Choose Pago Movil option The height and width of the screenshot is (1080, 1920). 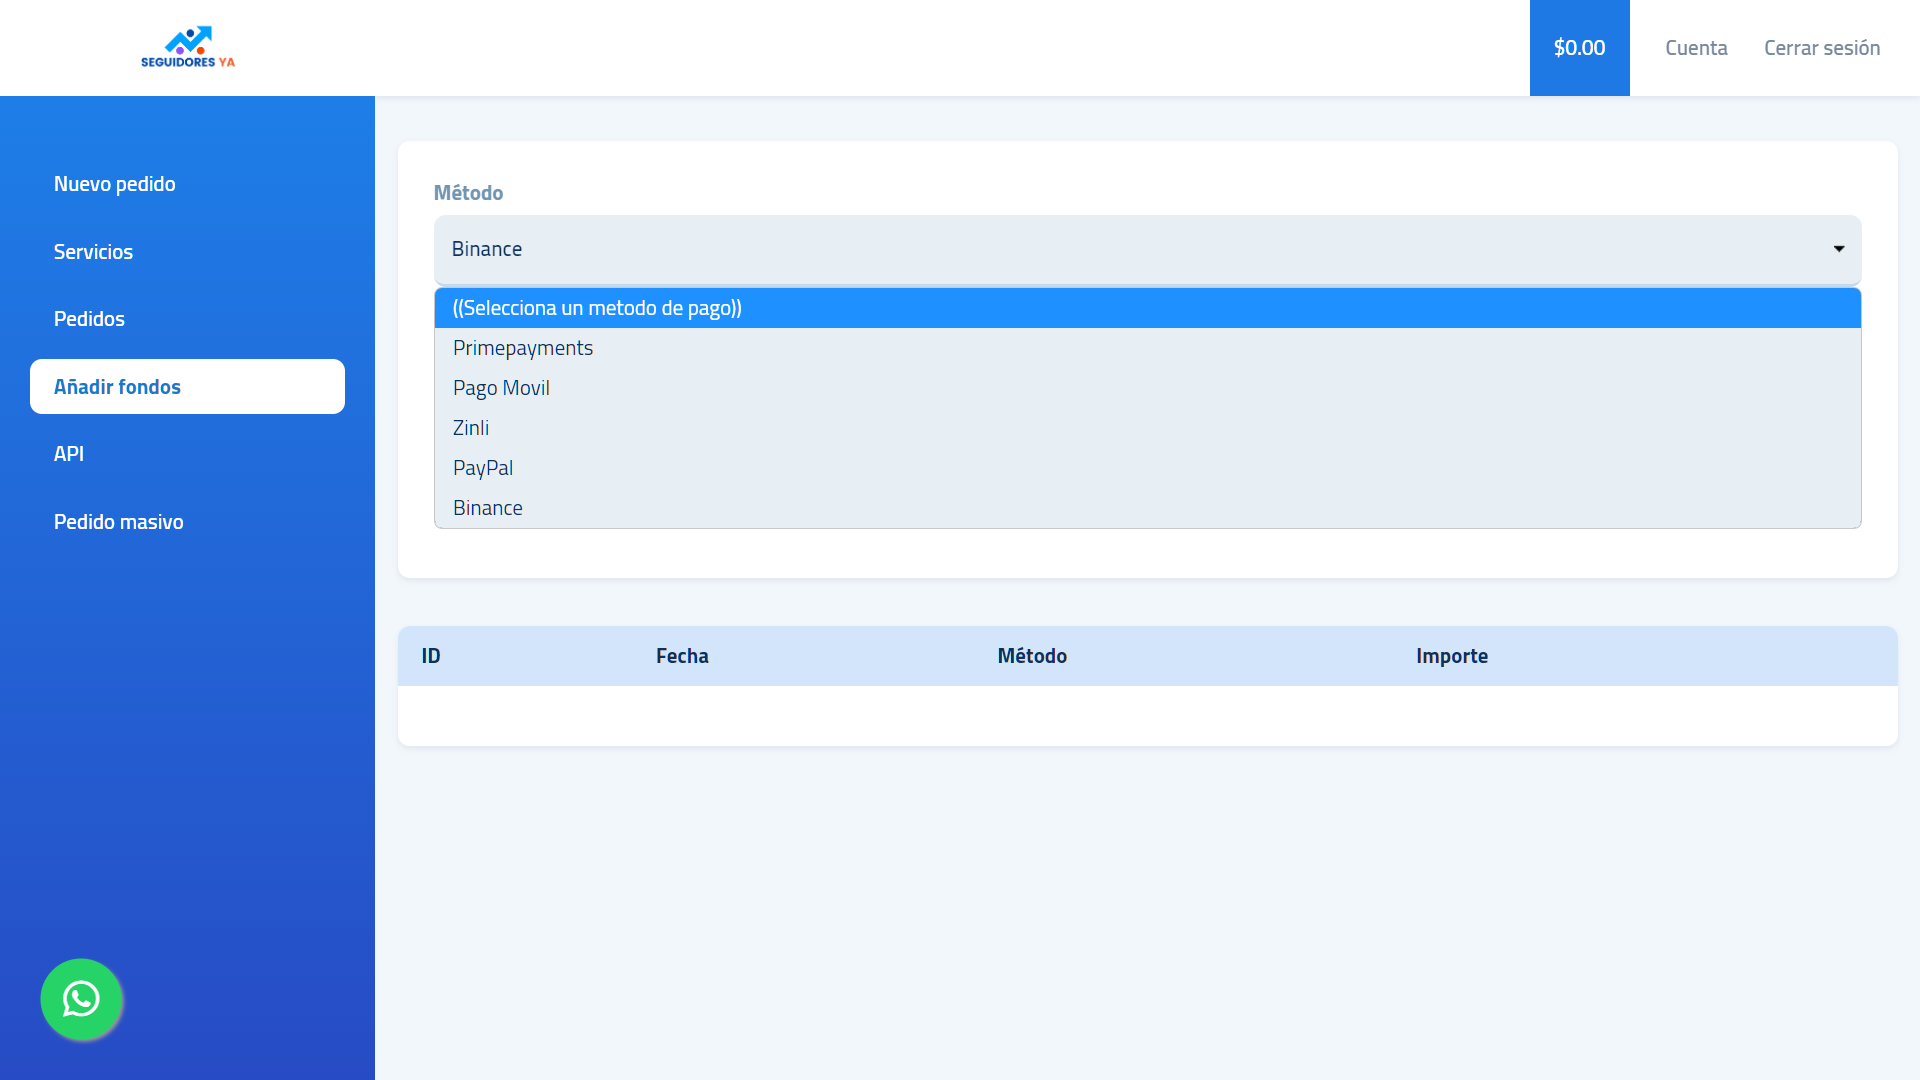coord(1147,388)
